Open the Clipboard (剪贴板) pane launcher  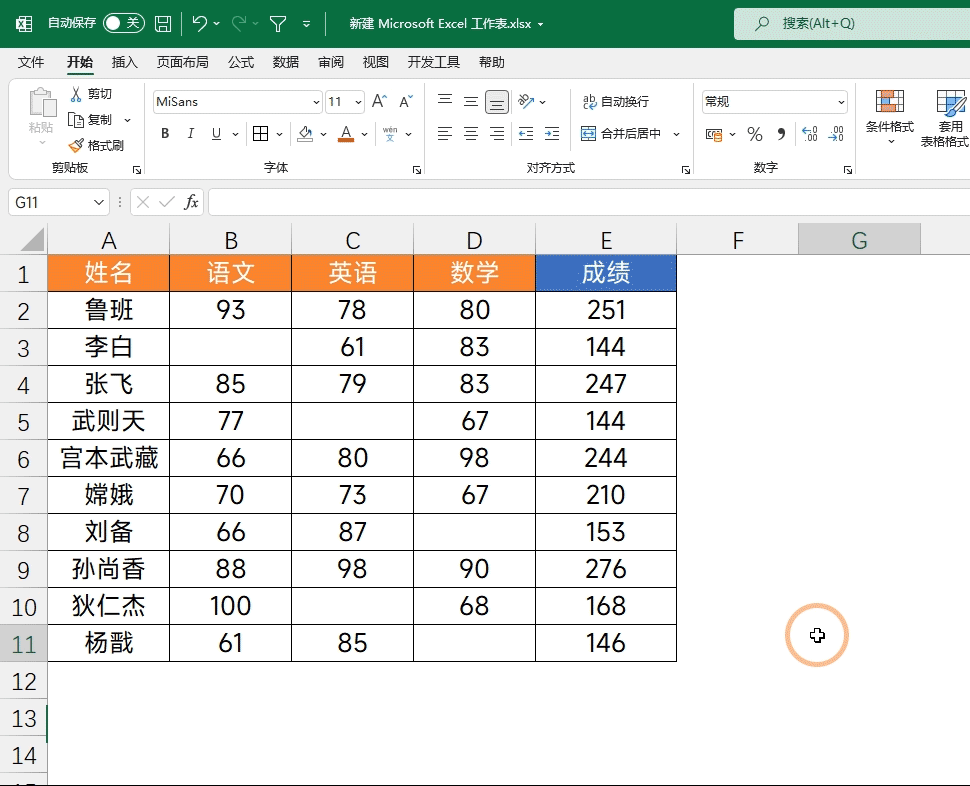(x=137, y=170)
